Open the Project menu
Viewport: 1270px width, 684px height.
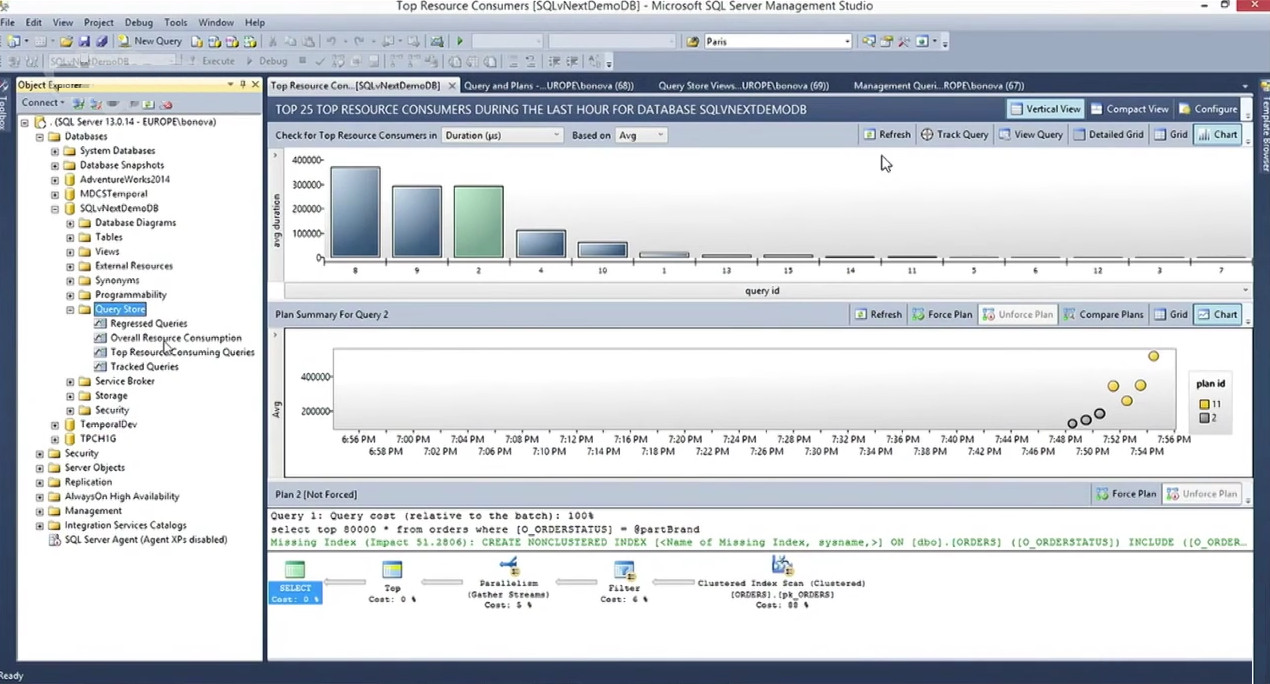point(99,22)
